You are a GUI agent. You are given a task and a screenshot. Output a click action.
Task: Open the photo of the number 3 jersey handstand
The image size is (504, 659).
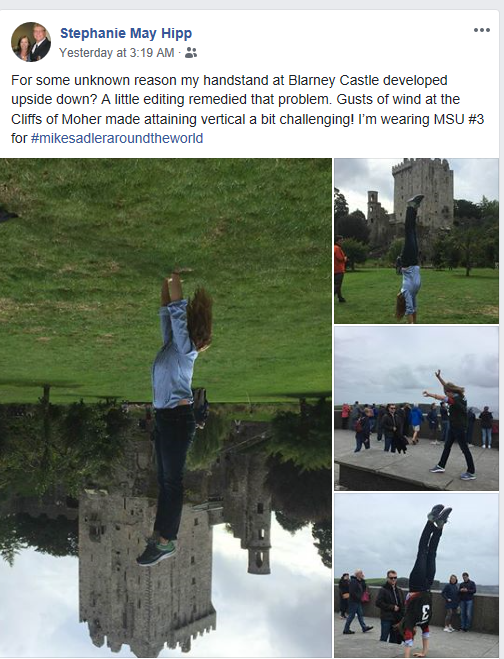[x=417, y=575]
